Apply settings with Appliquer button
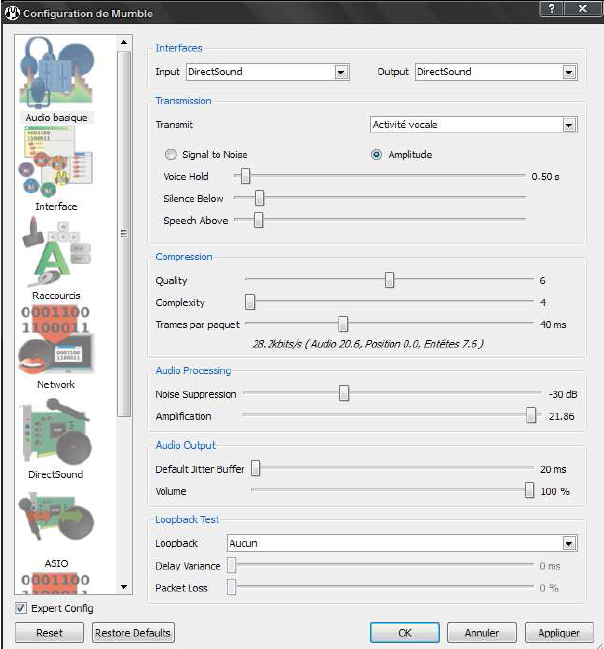 coord(559,633)
